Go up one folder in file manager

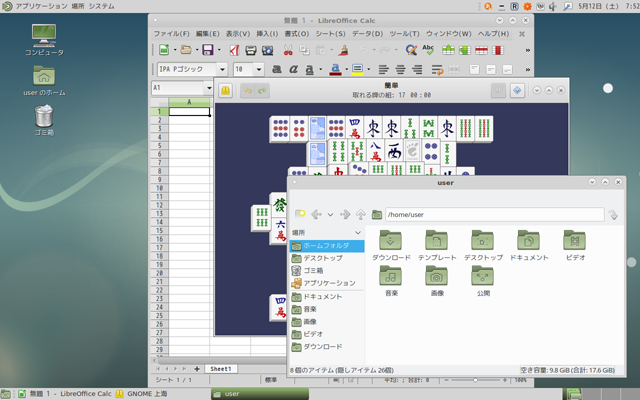360,214
